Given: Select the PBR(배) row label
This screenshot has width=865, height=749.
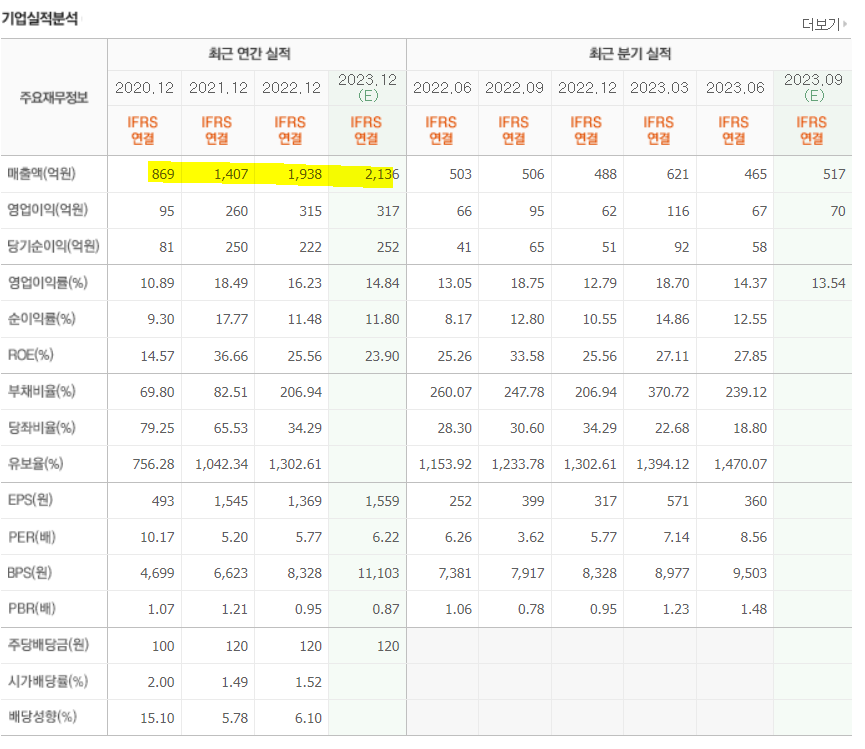Looking at the screenshot, I should pyautogui.click(x=32, y=608).
